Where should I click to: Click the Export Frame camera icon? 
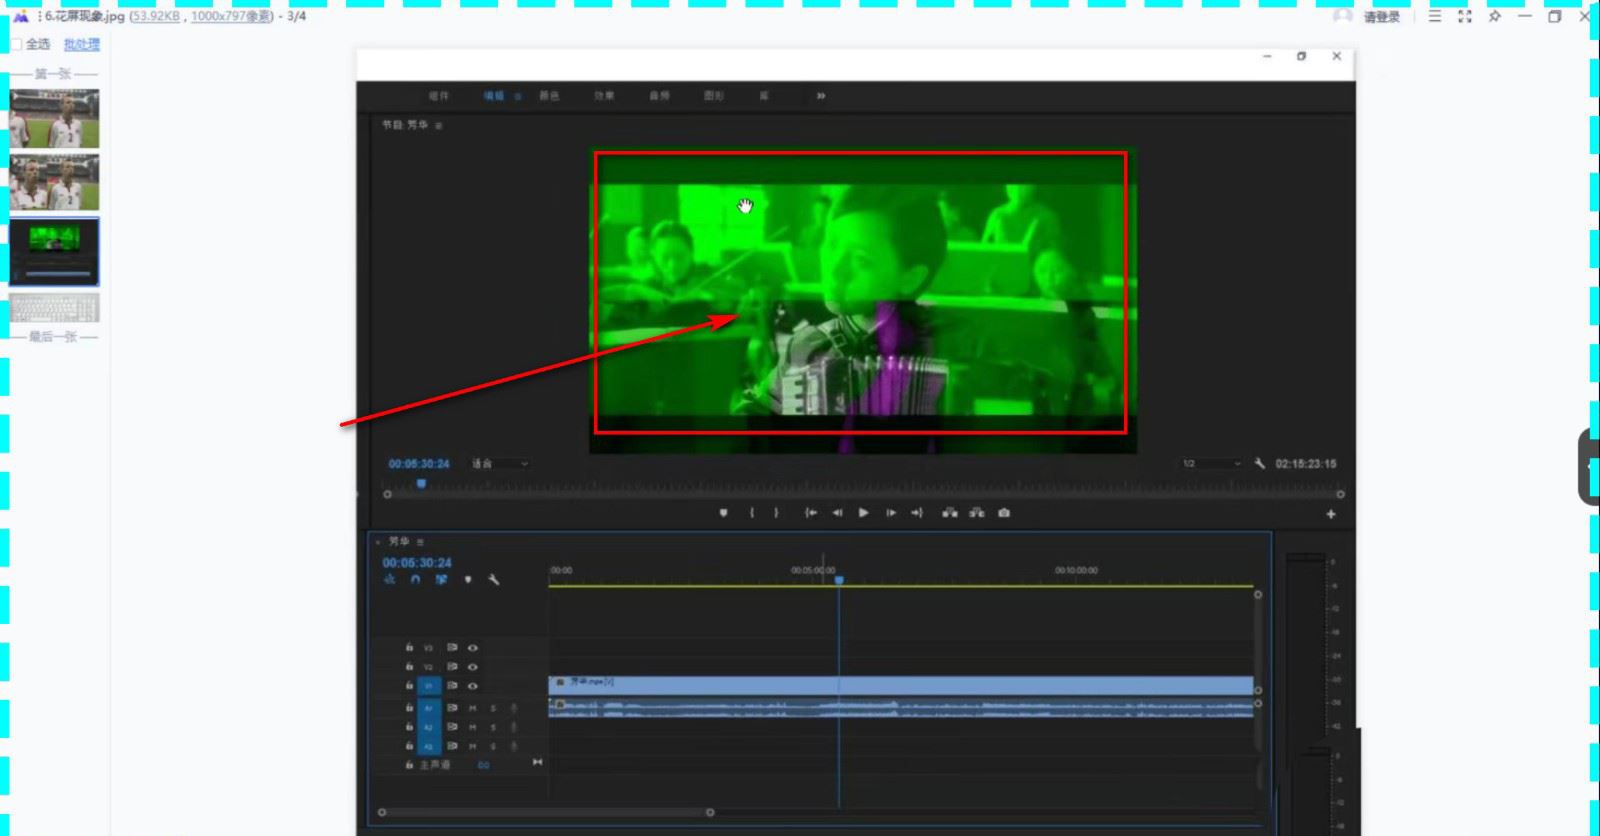click(x=1004, y=513)
